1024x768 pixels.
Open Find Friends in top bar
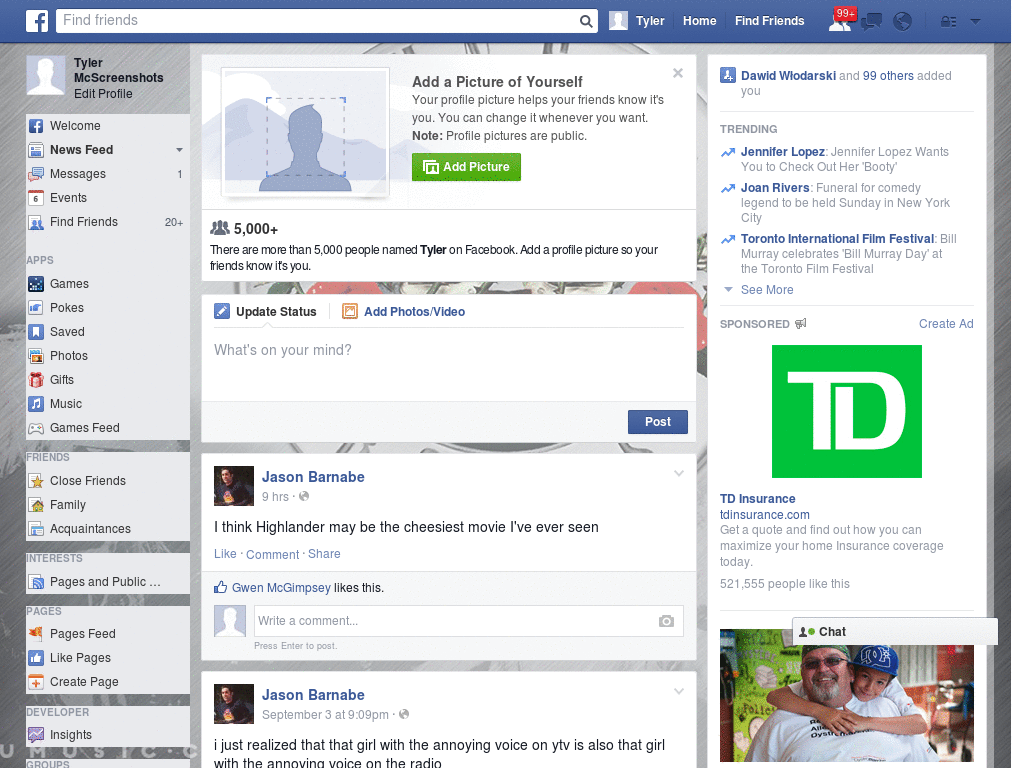pyautogui.click(x=769, y=21)
